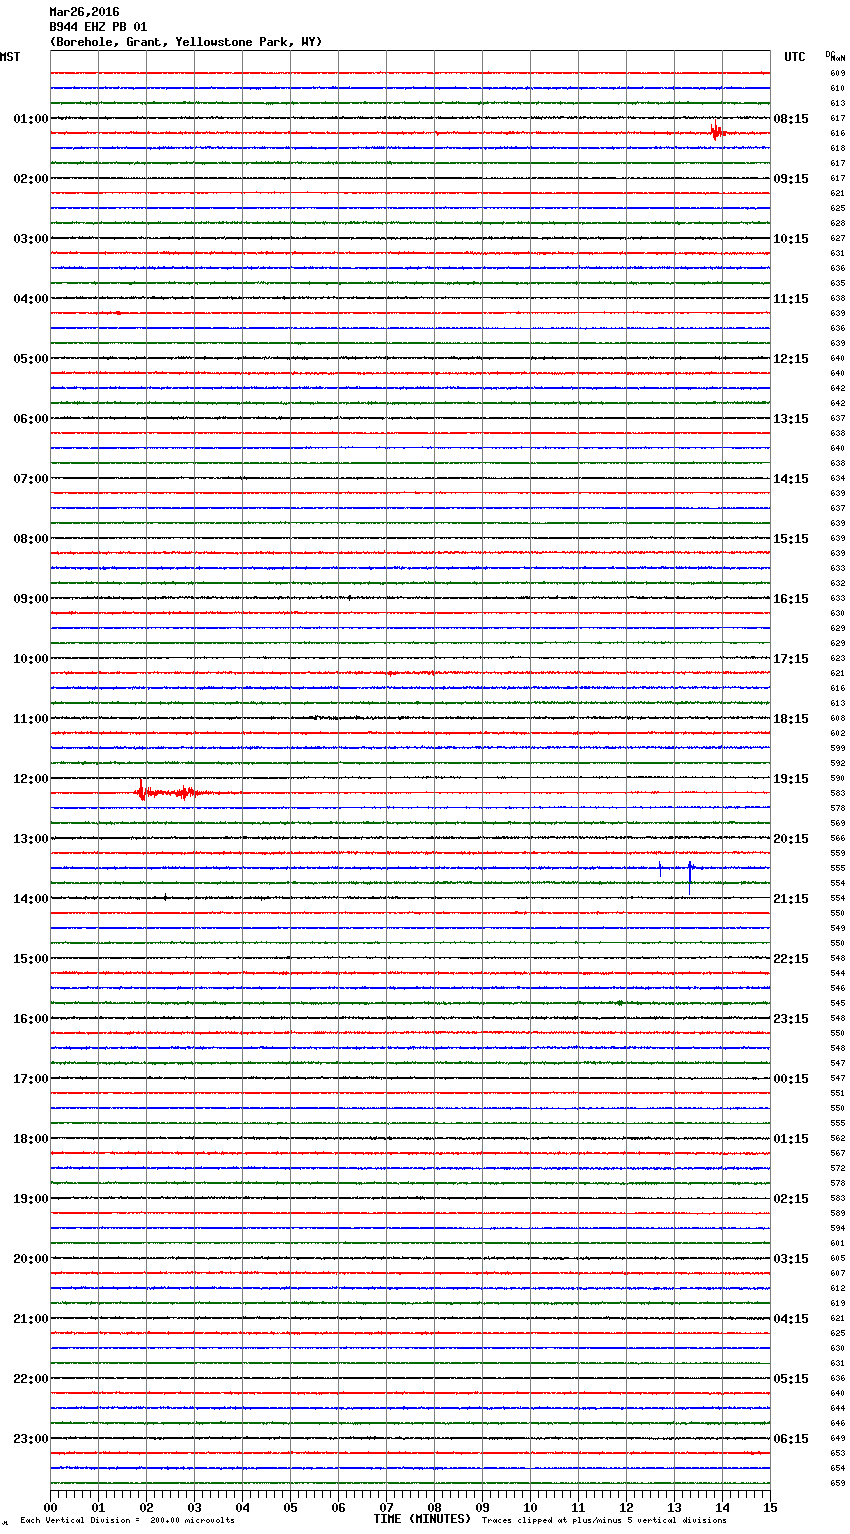The height and width of the screenshot is (1534, 850).
Task: Click the 23:15 UTC time label
Action: click(791, 1019)
